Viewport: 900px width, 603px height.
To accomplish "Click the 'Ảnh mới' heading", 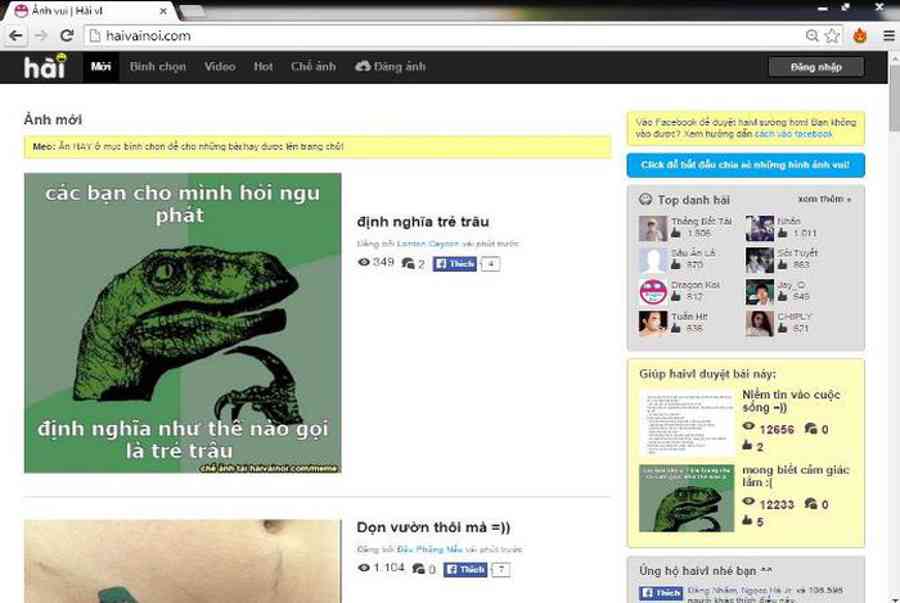I will 53,119.
